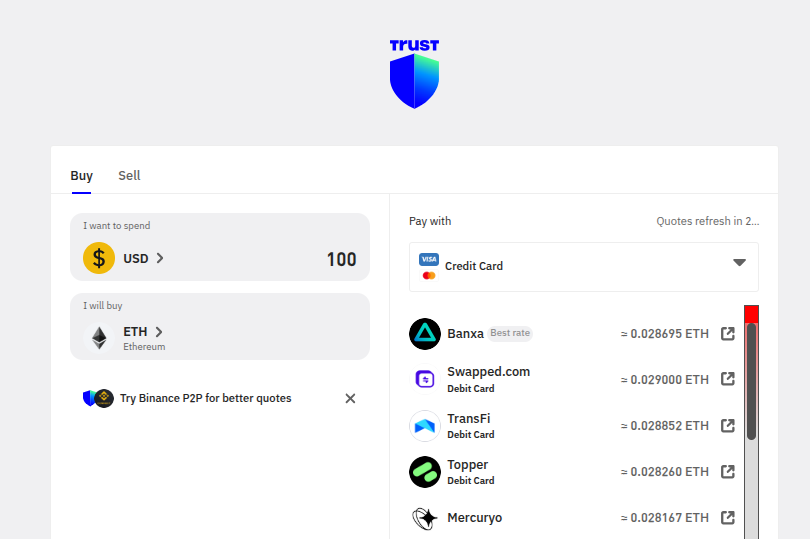Screen dimensions: 810x539
Task: Open Topper external link icon
Action: (727, 472)
